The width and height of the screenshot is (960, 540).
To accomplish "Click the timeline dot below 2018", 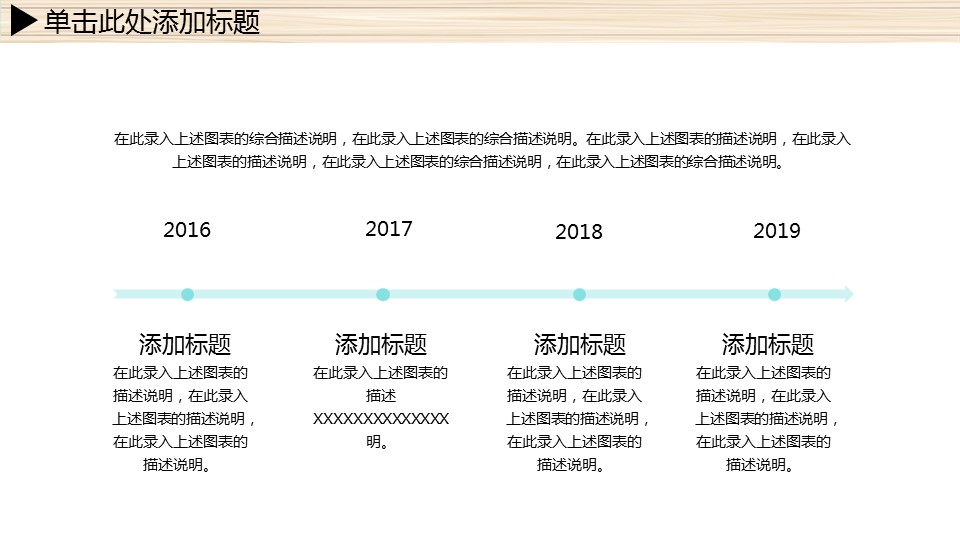I will (x=579, y=294).
